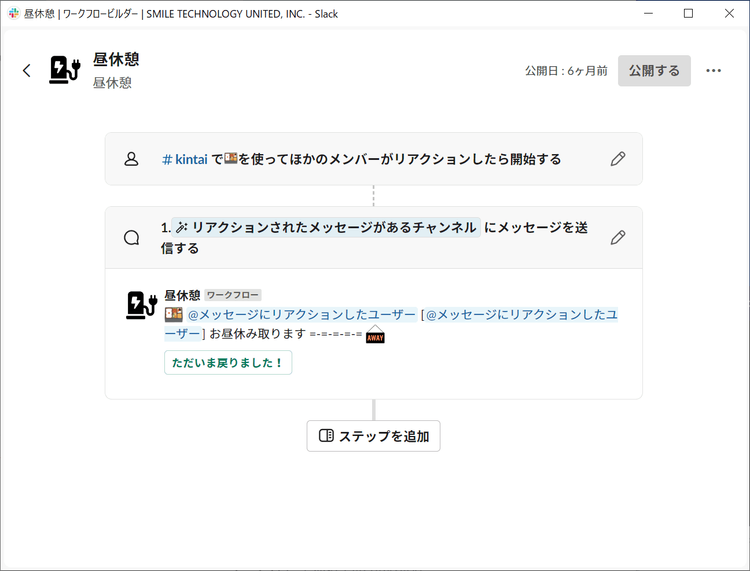Click the speech bubble icon in step 1
This screenshot has width=750, height=571.
click(131, 238)
